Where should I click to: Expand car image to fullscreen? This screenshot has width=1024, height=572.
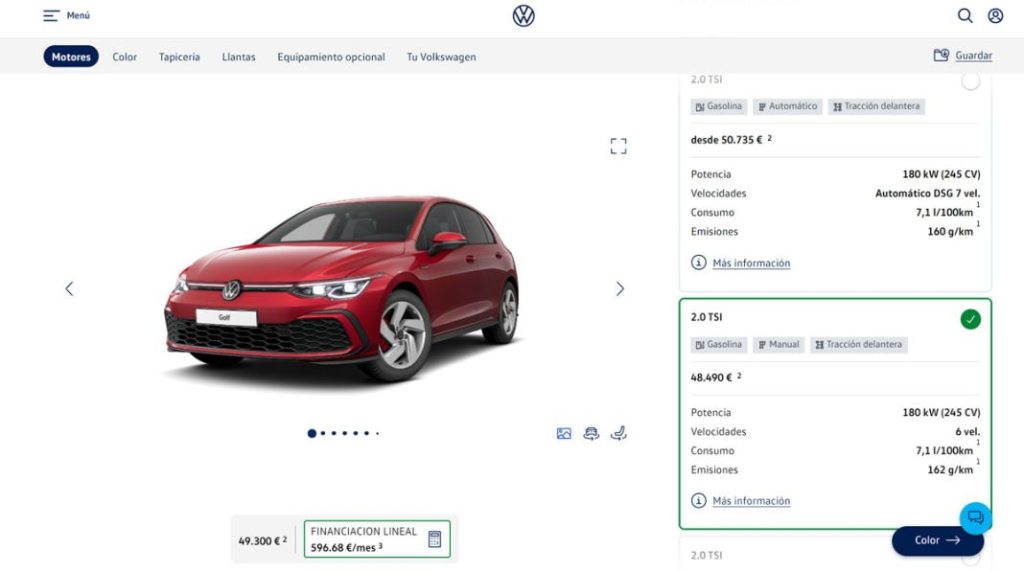tap(618, 146)
